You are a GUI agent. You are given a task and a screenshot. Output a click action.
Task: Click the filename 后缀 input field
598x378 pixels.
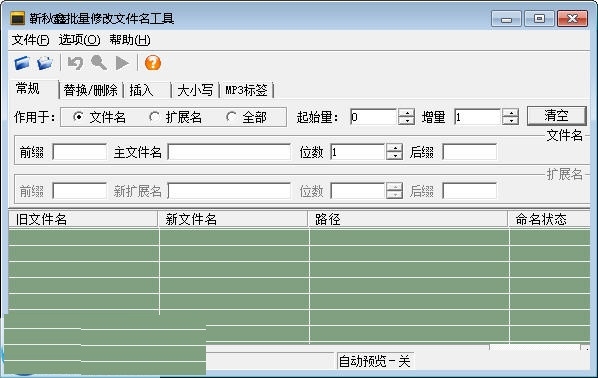pos(469,152)
